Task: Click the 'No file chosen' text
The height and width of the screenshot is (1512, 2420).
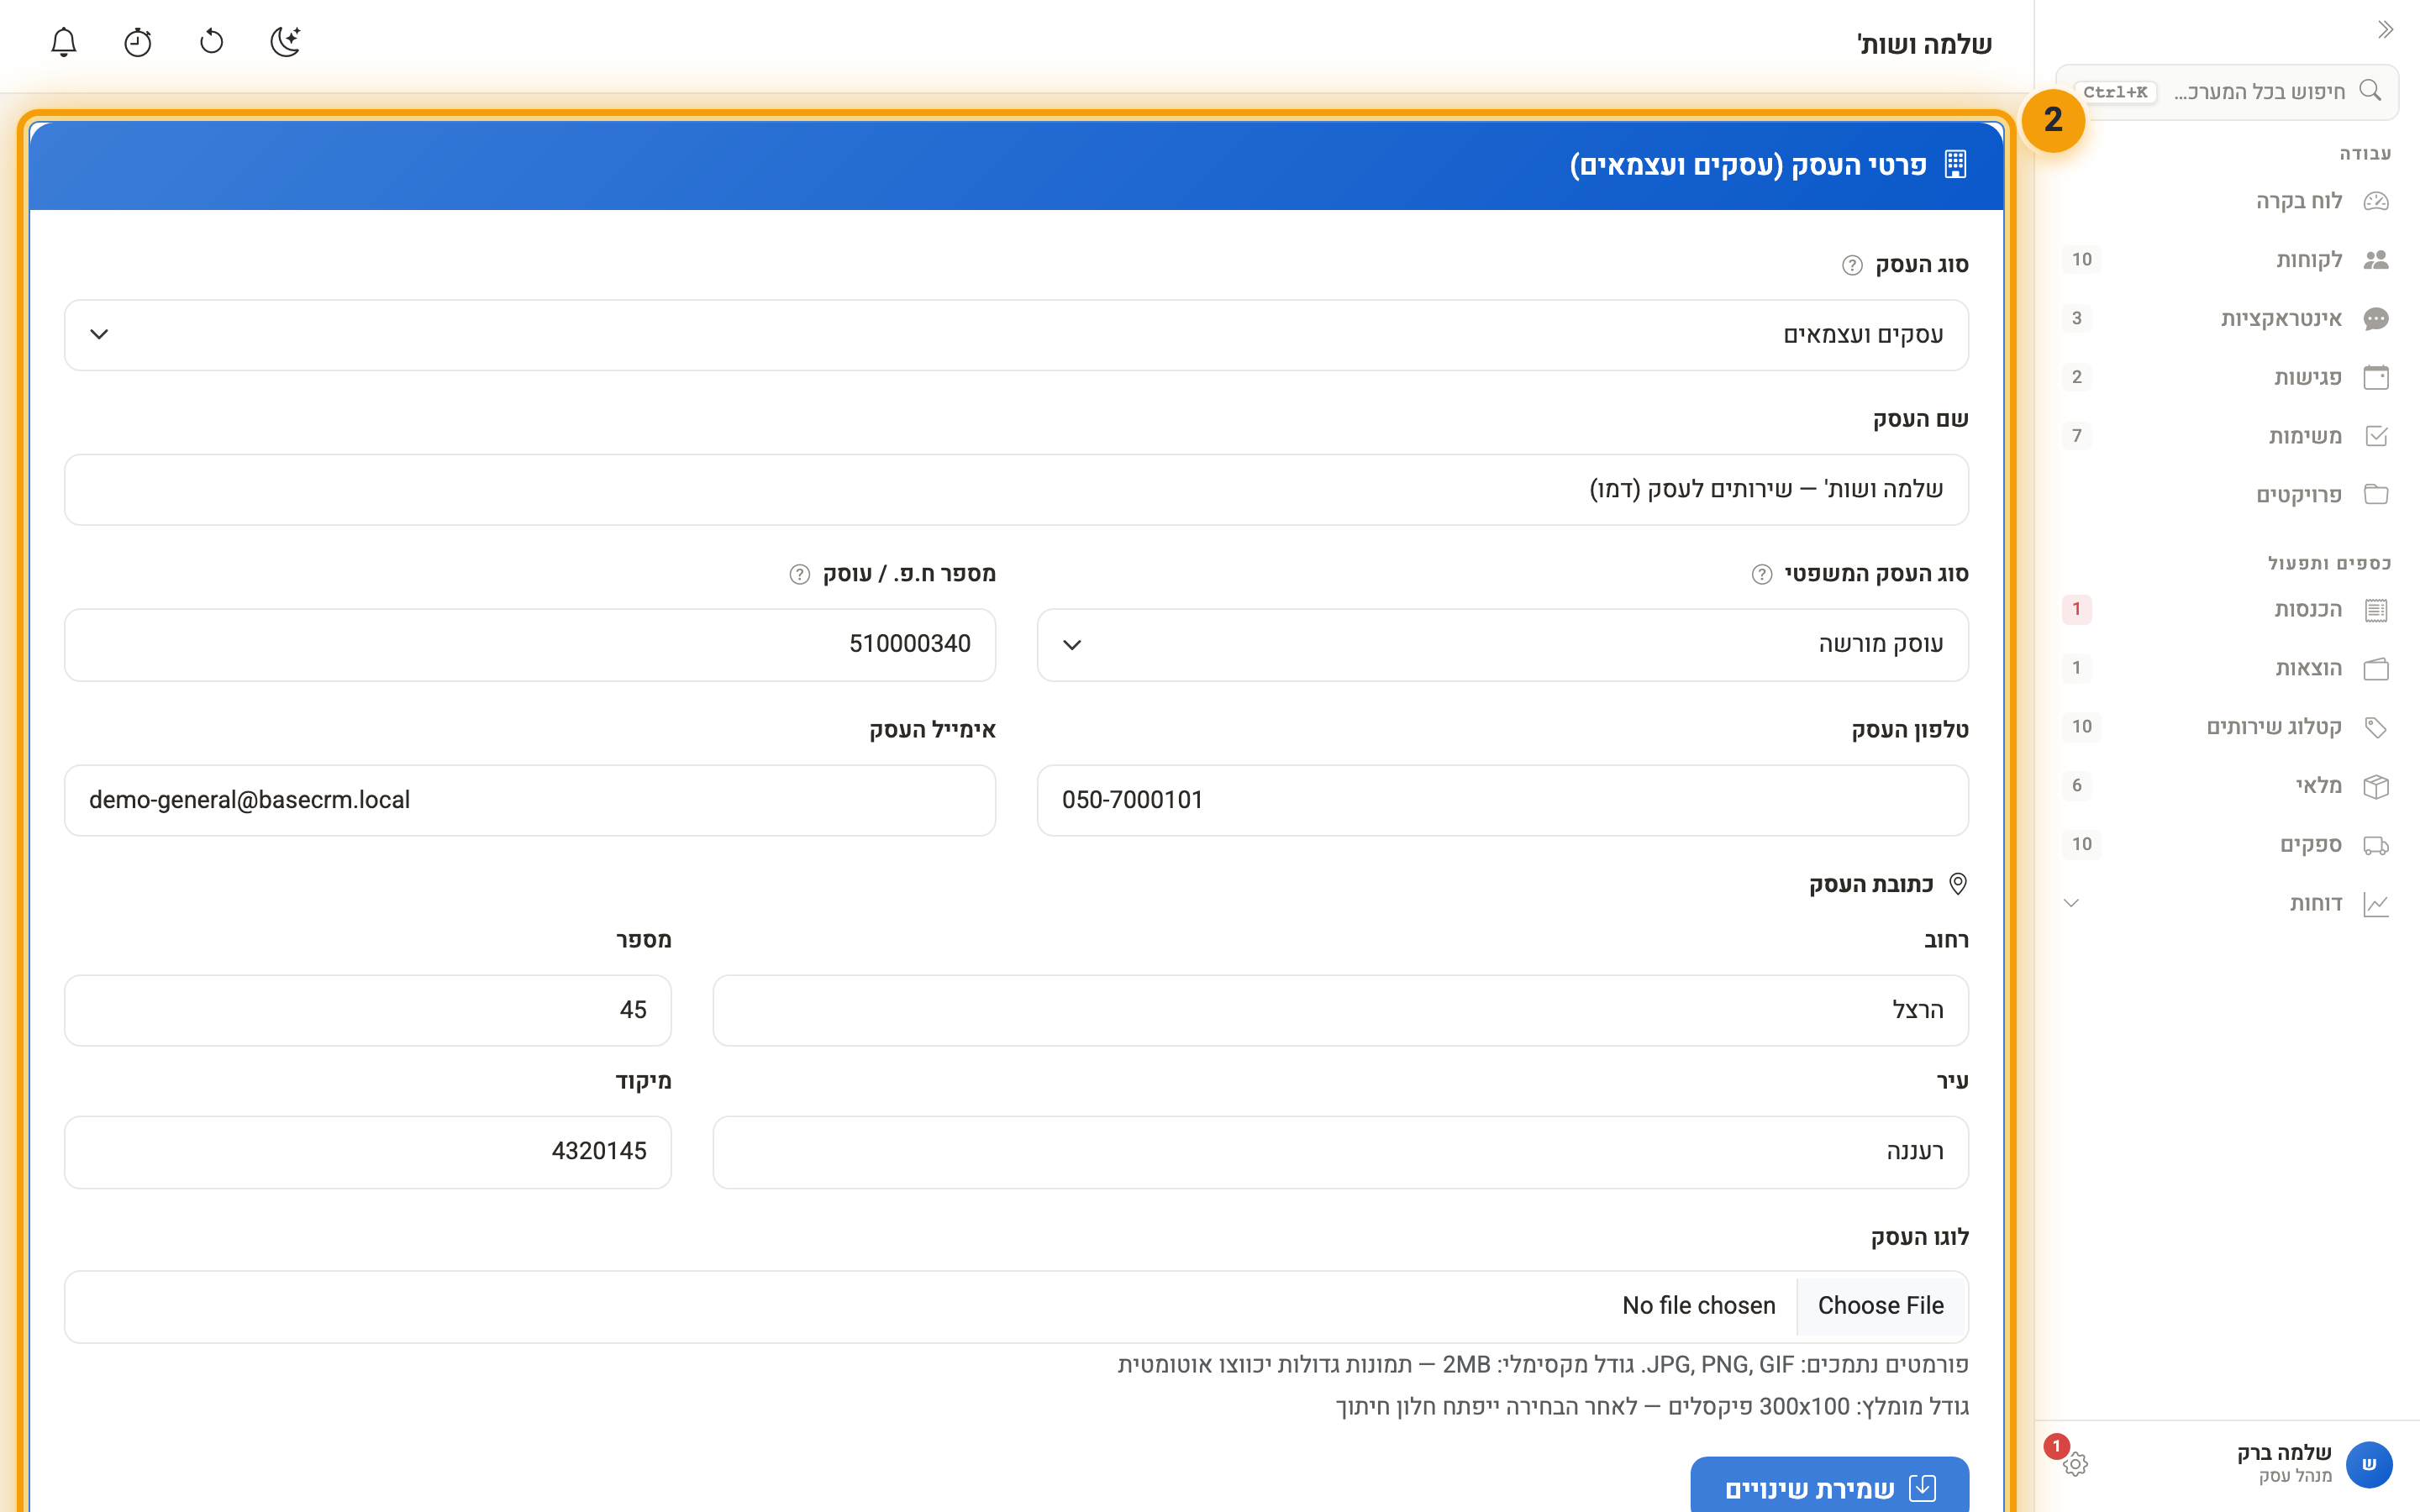Action: pyautogui.click(x=1698, y=1306)
